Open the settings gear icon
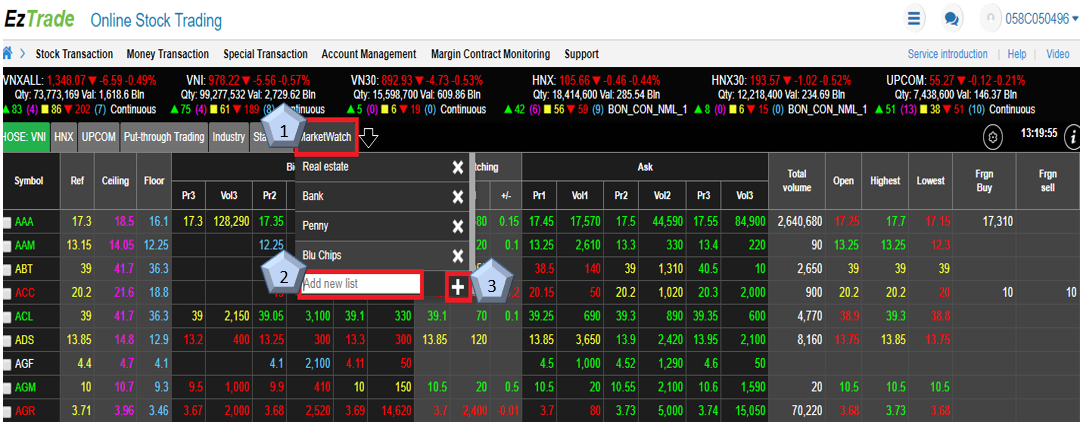The height and width of the screenshot is (422, 1081). coord(993,137)
